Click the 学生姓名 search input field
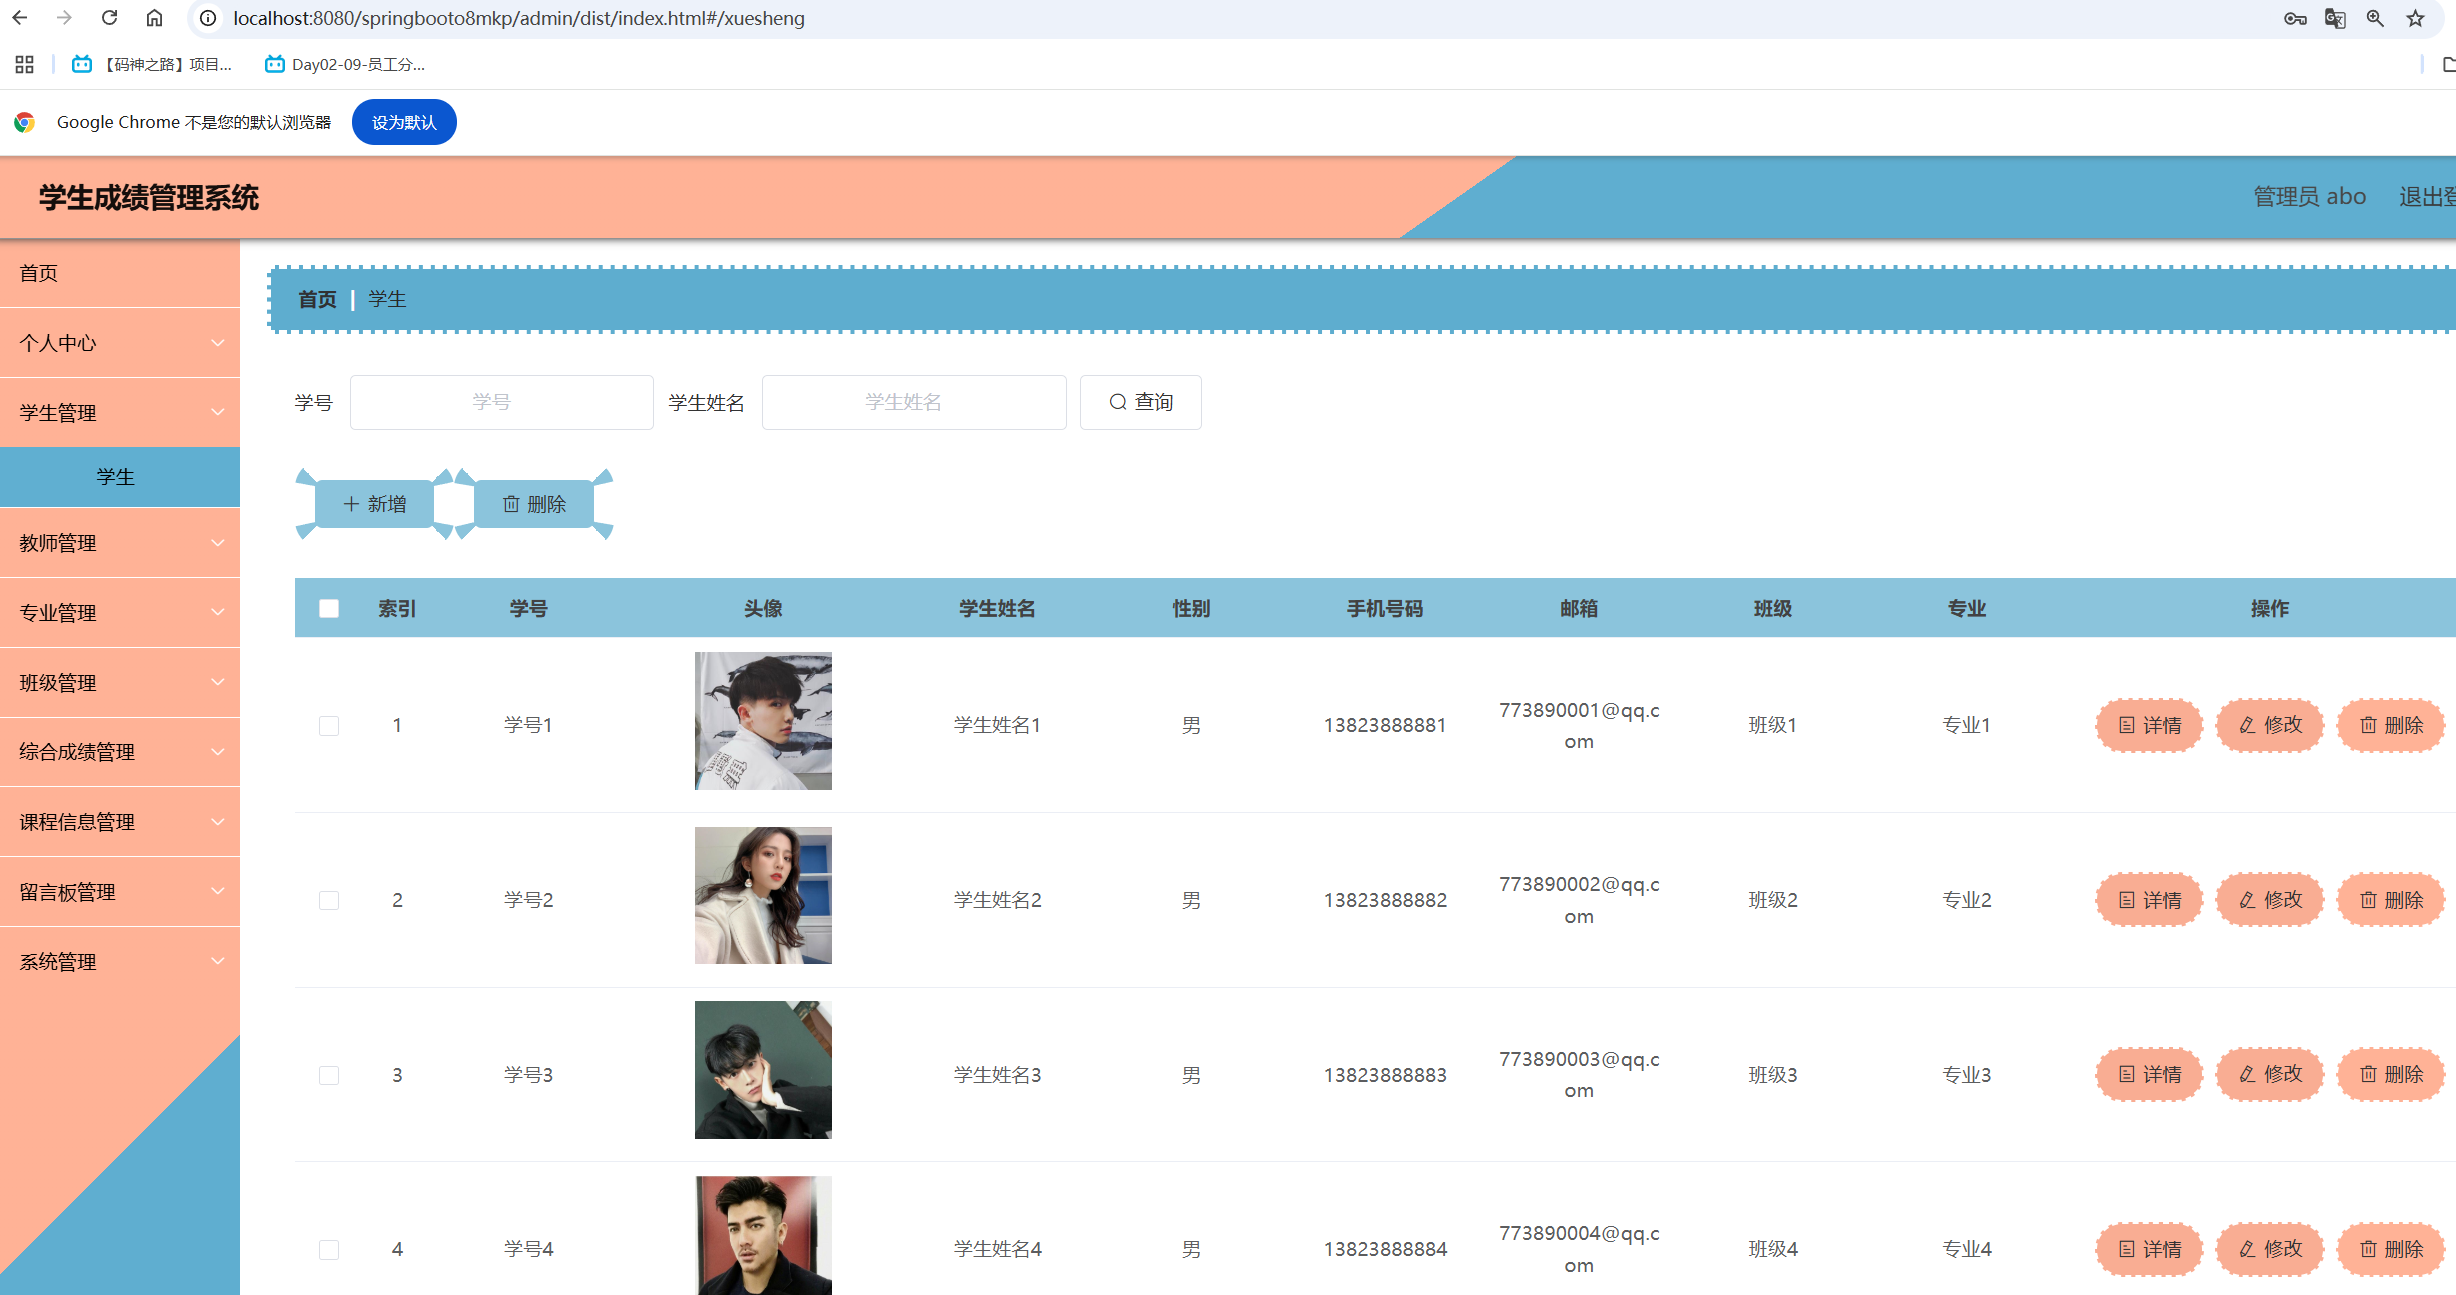 [913, 402]
